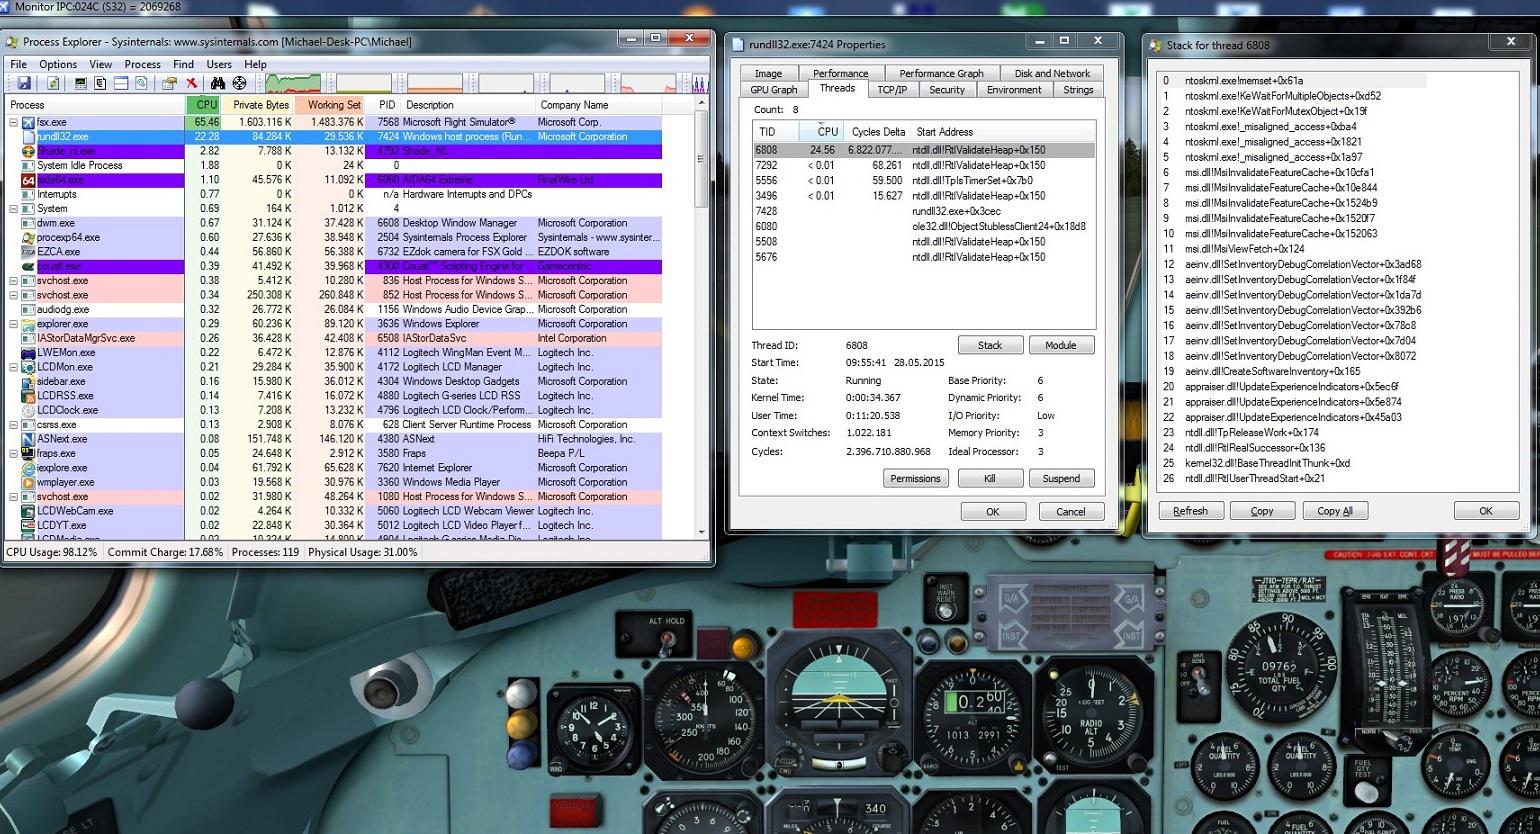Screen dimensions: 1540x834
Task: Open the GPU Graph tab
Action: click(774, 90)
